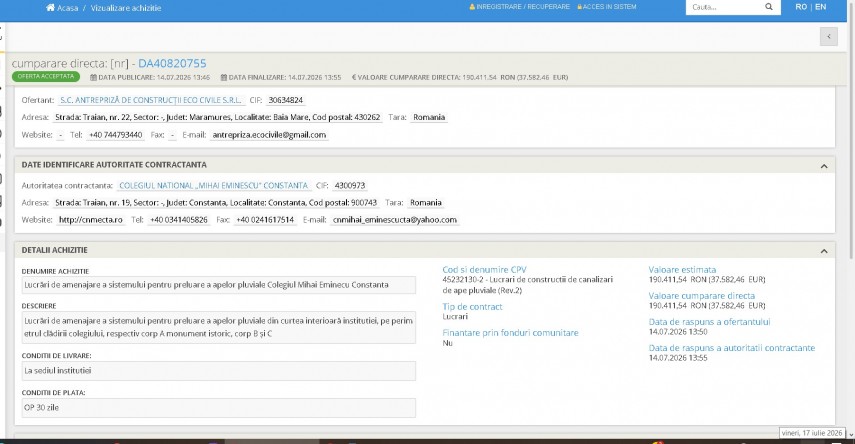The image size is (855, 444).
Task: Click website http://cnmecta.ro
Action: (91, 220)
